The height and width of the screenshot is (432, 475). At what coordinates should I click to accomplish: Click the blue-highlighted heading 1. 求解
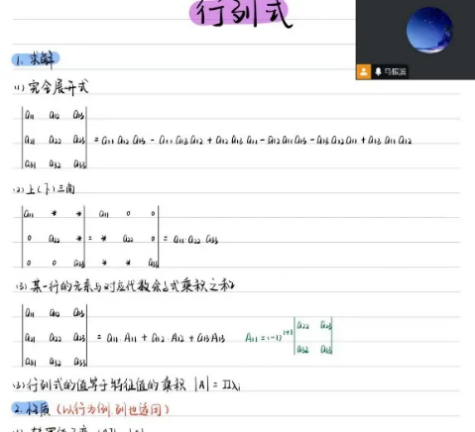[x=36, y=60]
